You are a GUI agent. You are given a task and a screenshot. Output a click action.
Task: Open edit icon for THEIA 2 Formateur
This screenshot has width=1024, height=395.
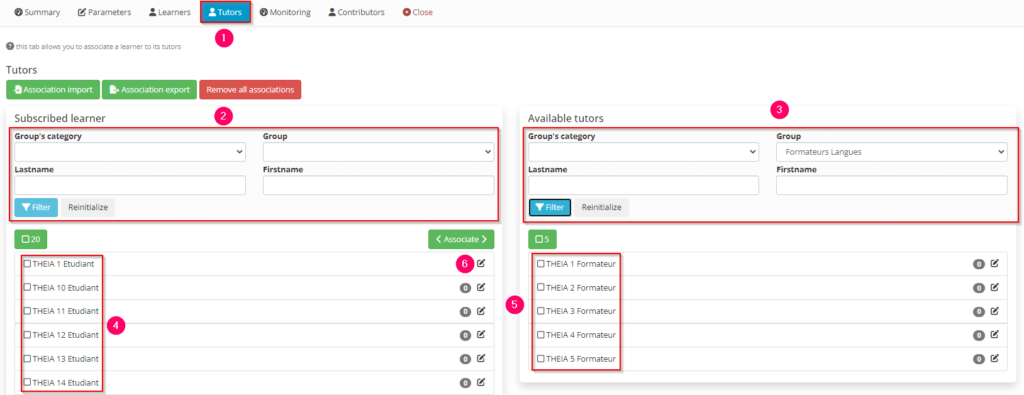995,287
